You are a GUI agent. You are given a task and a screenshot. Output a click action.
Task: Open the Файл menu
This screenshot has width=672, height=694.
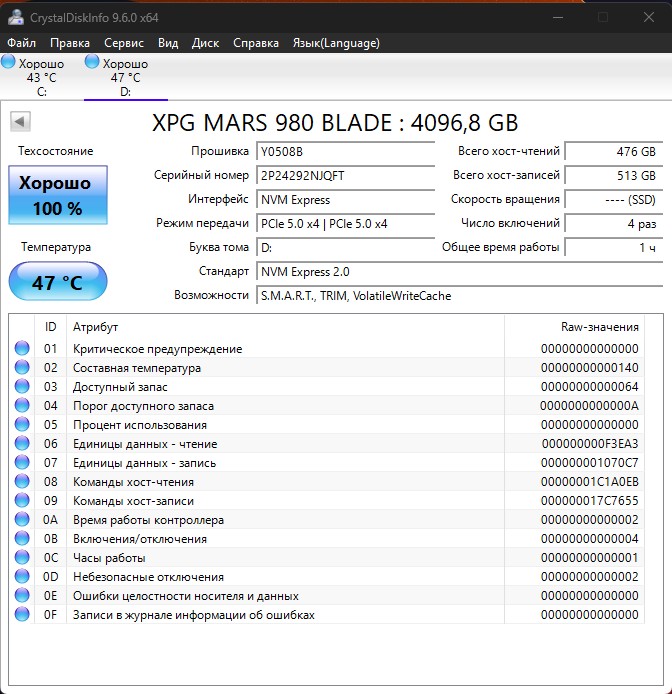(x=21, y=43)
